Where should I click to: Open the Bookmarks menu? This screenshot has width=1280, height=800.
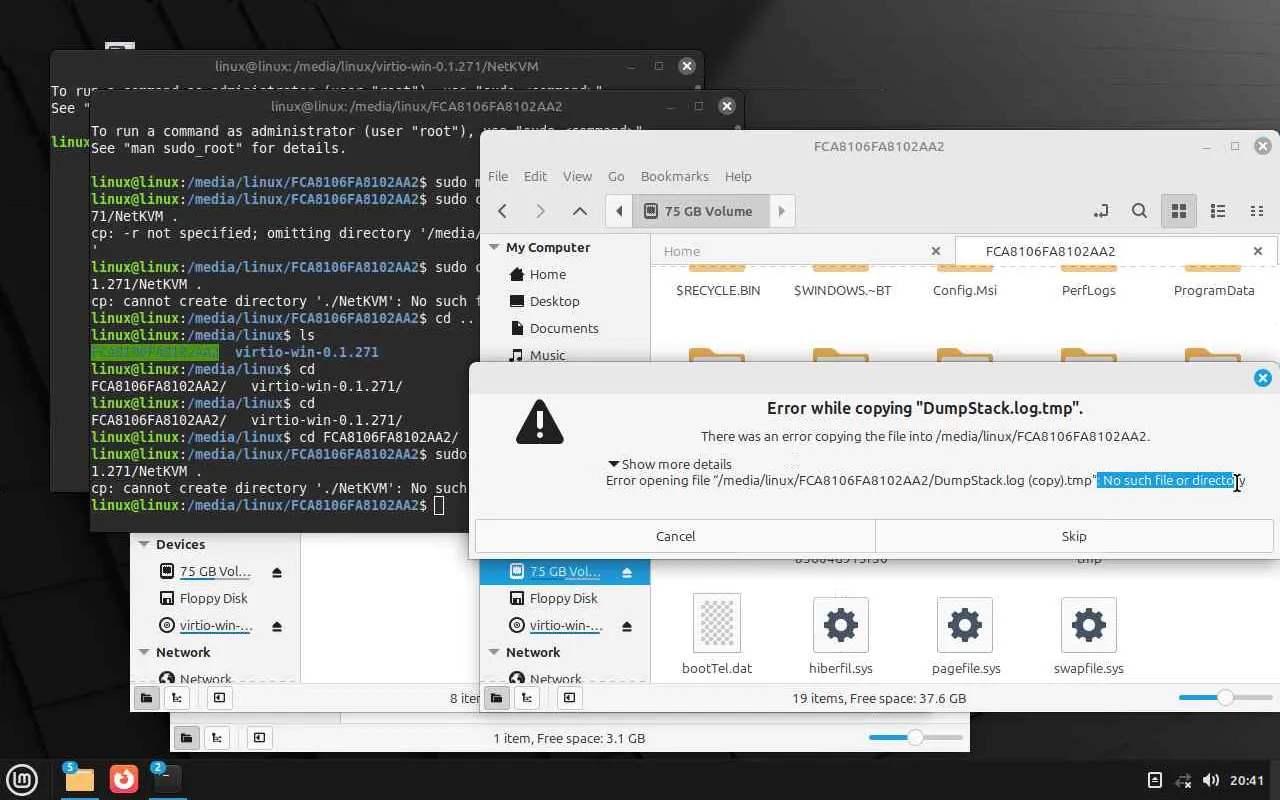click(x=674, y=176)
